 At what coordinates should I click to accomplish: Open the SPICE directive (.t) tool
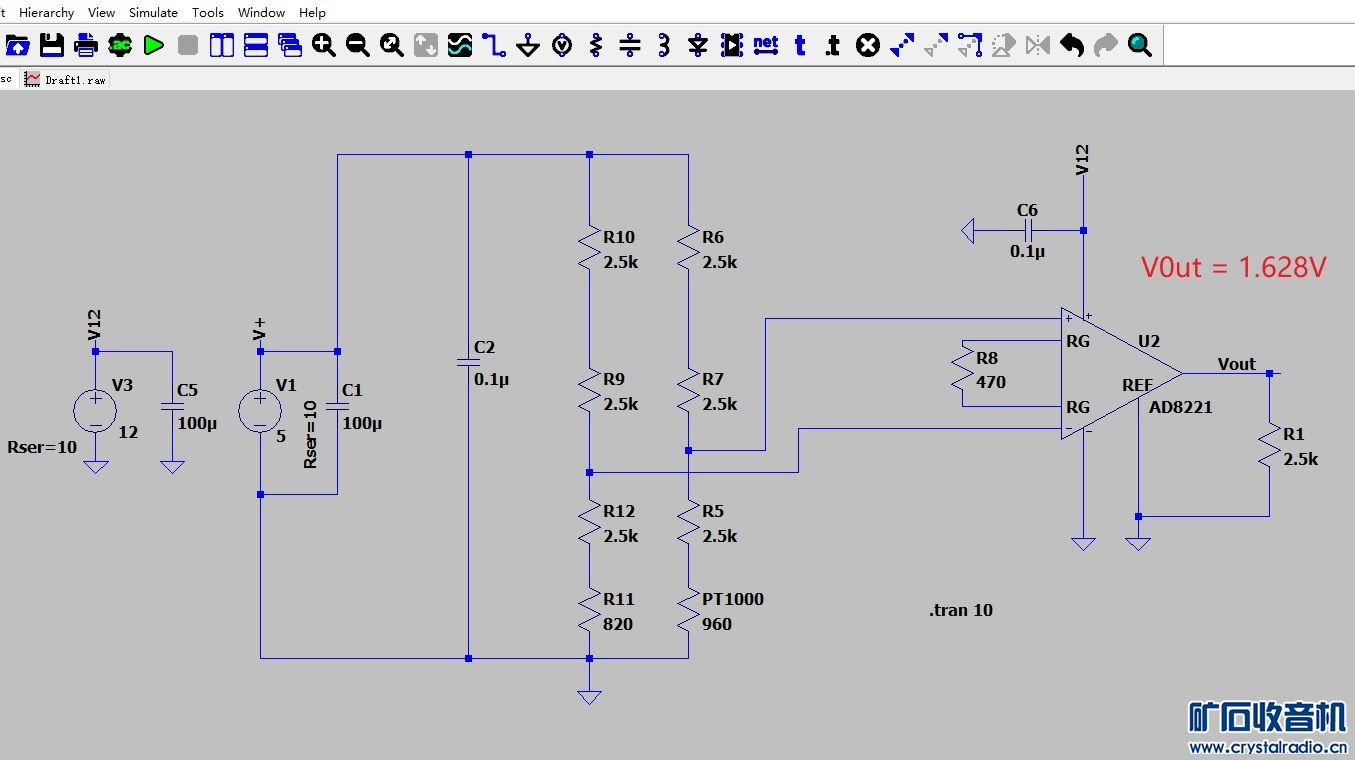[x=832, y=45]
